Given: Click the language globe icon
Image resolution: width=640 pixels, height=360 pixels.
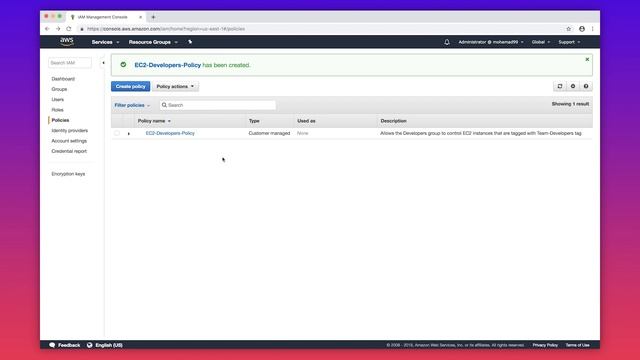Looking at the screenshot, I should [89, 345].
